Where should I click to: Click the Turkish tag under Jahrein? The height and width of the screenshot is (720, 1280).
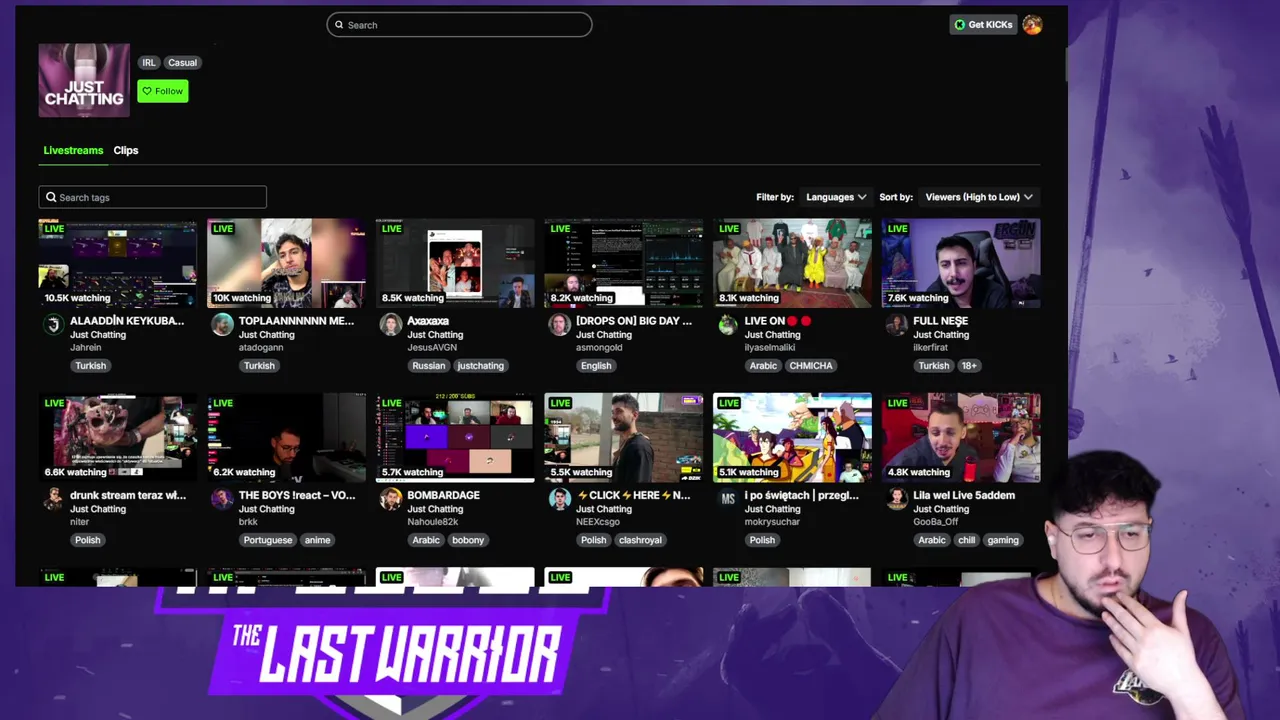(90, 366)
